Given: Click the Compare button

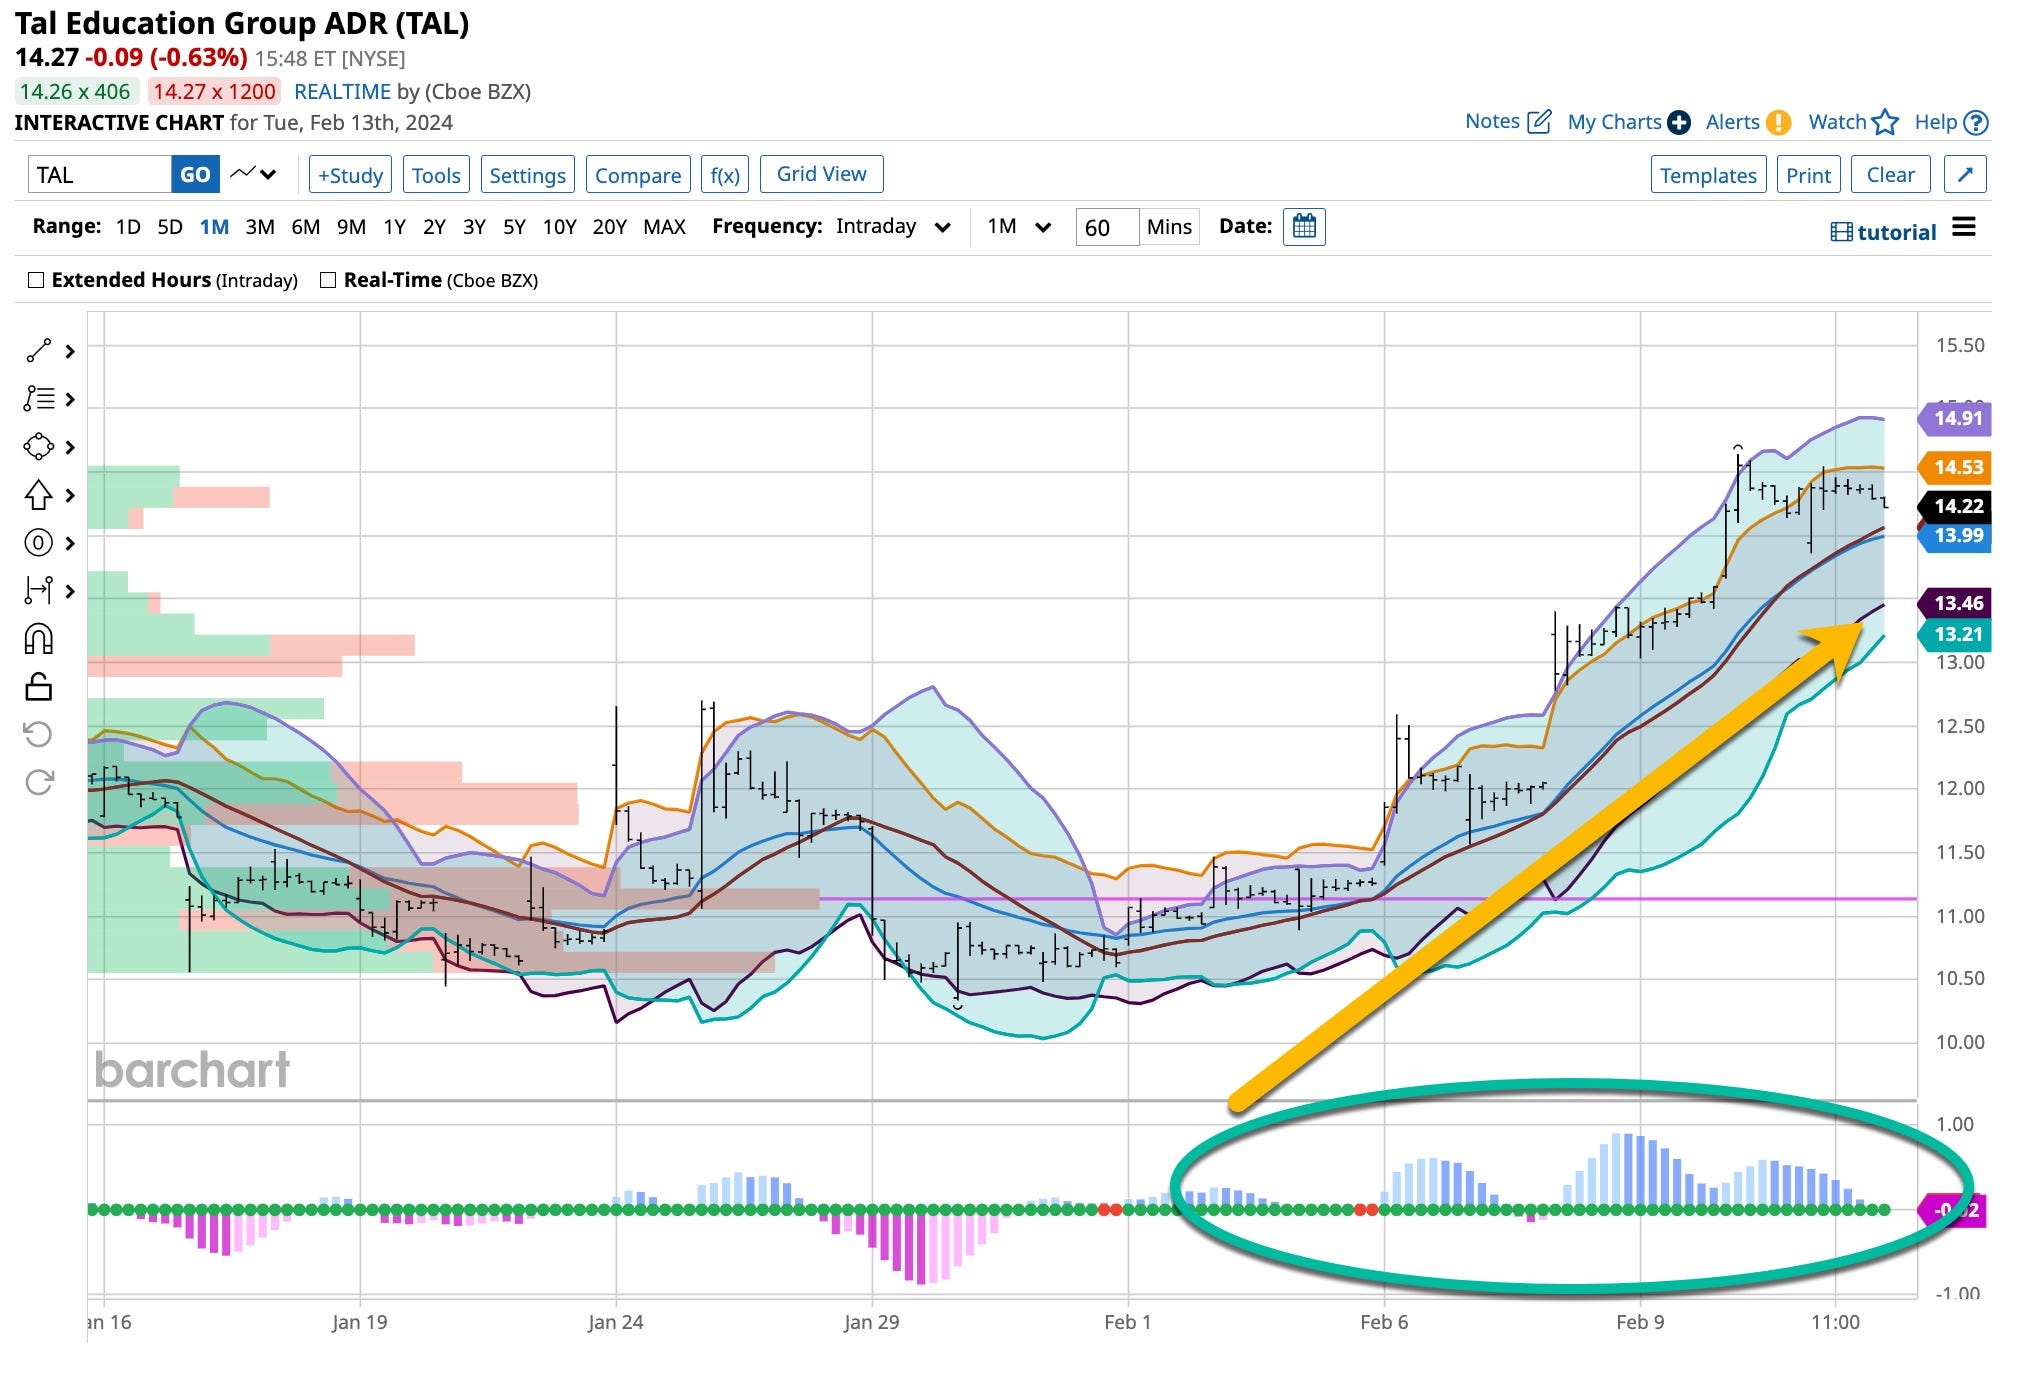Looking at the screenshot, I should [638, 175].
